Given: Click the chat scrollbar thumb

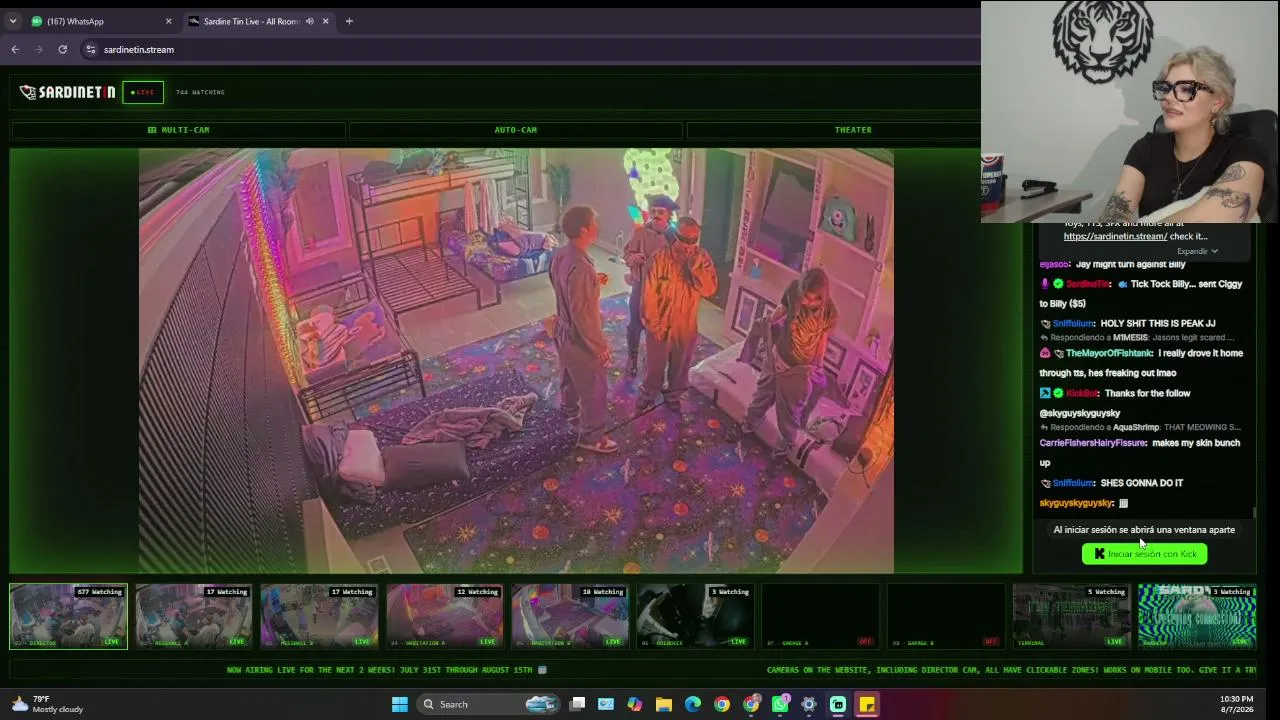Looking at the screenshot, I should coord(1255,512).
